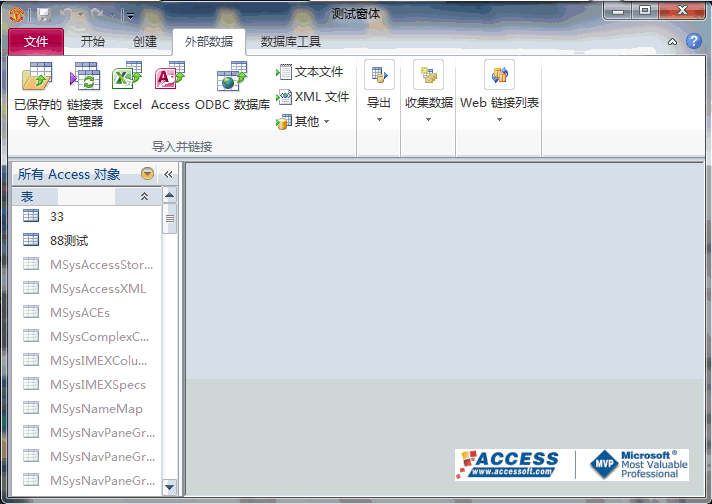Select the MSysACEs table

(x=87, y=313)
